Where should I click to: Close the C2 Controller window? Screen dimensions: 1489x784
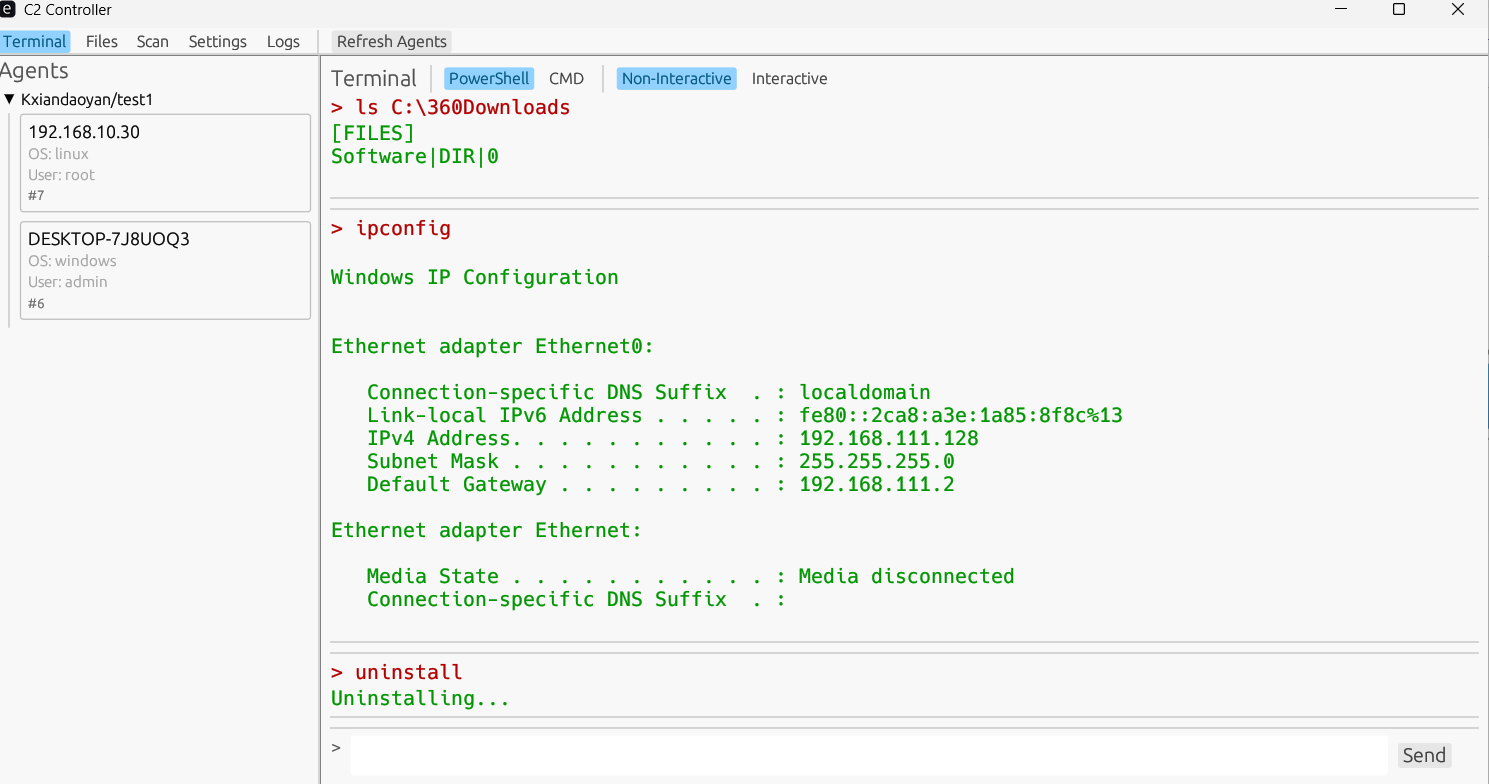[1457, 10]
